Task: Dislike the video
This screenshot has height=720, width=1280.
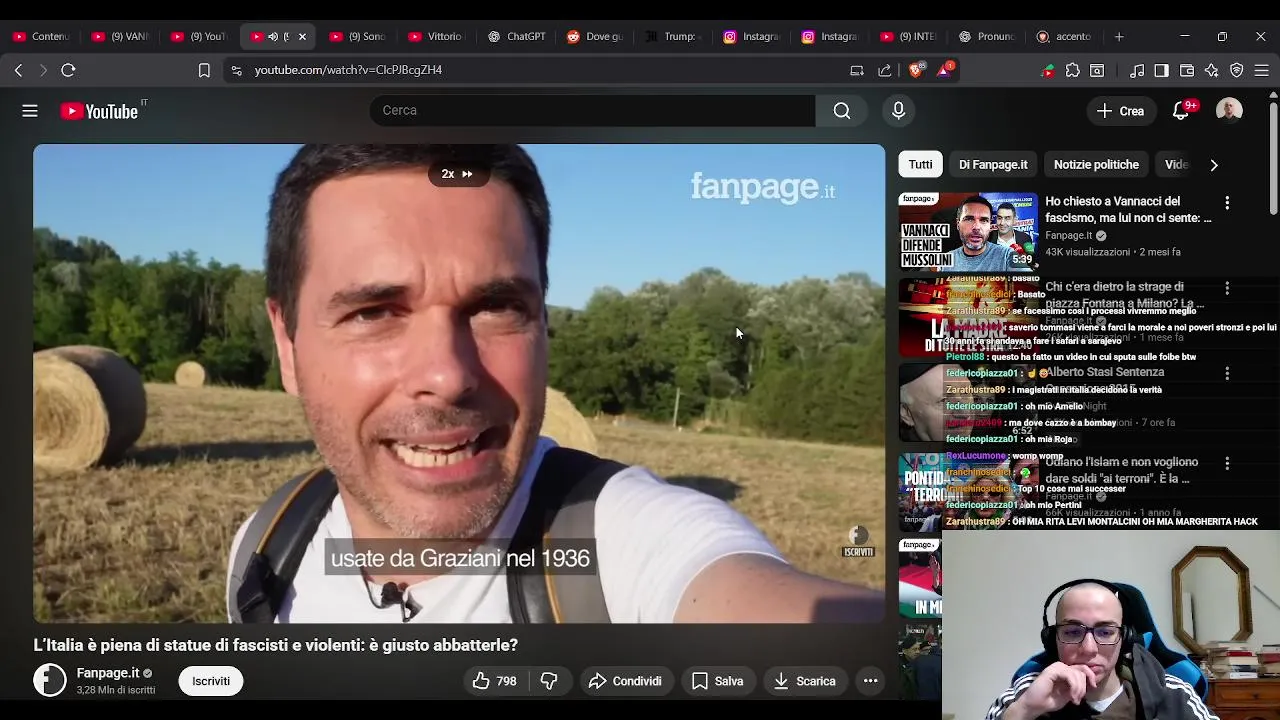Action: 549,681
